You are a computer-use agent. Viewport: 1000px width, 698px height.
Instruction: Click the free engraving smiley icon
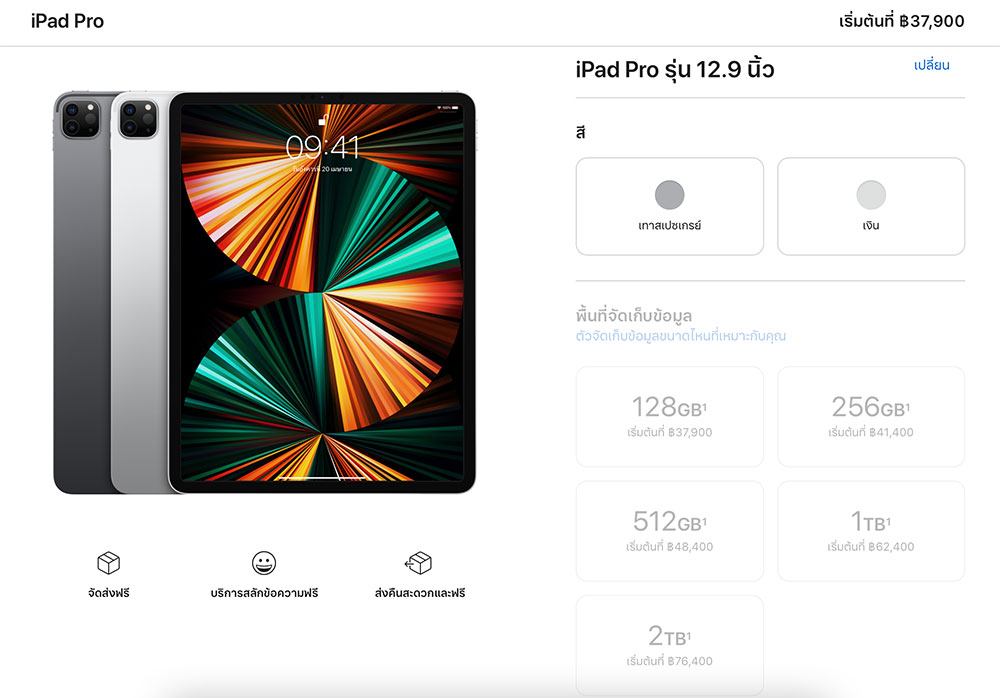tap(263, 563)
